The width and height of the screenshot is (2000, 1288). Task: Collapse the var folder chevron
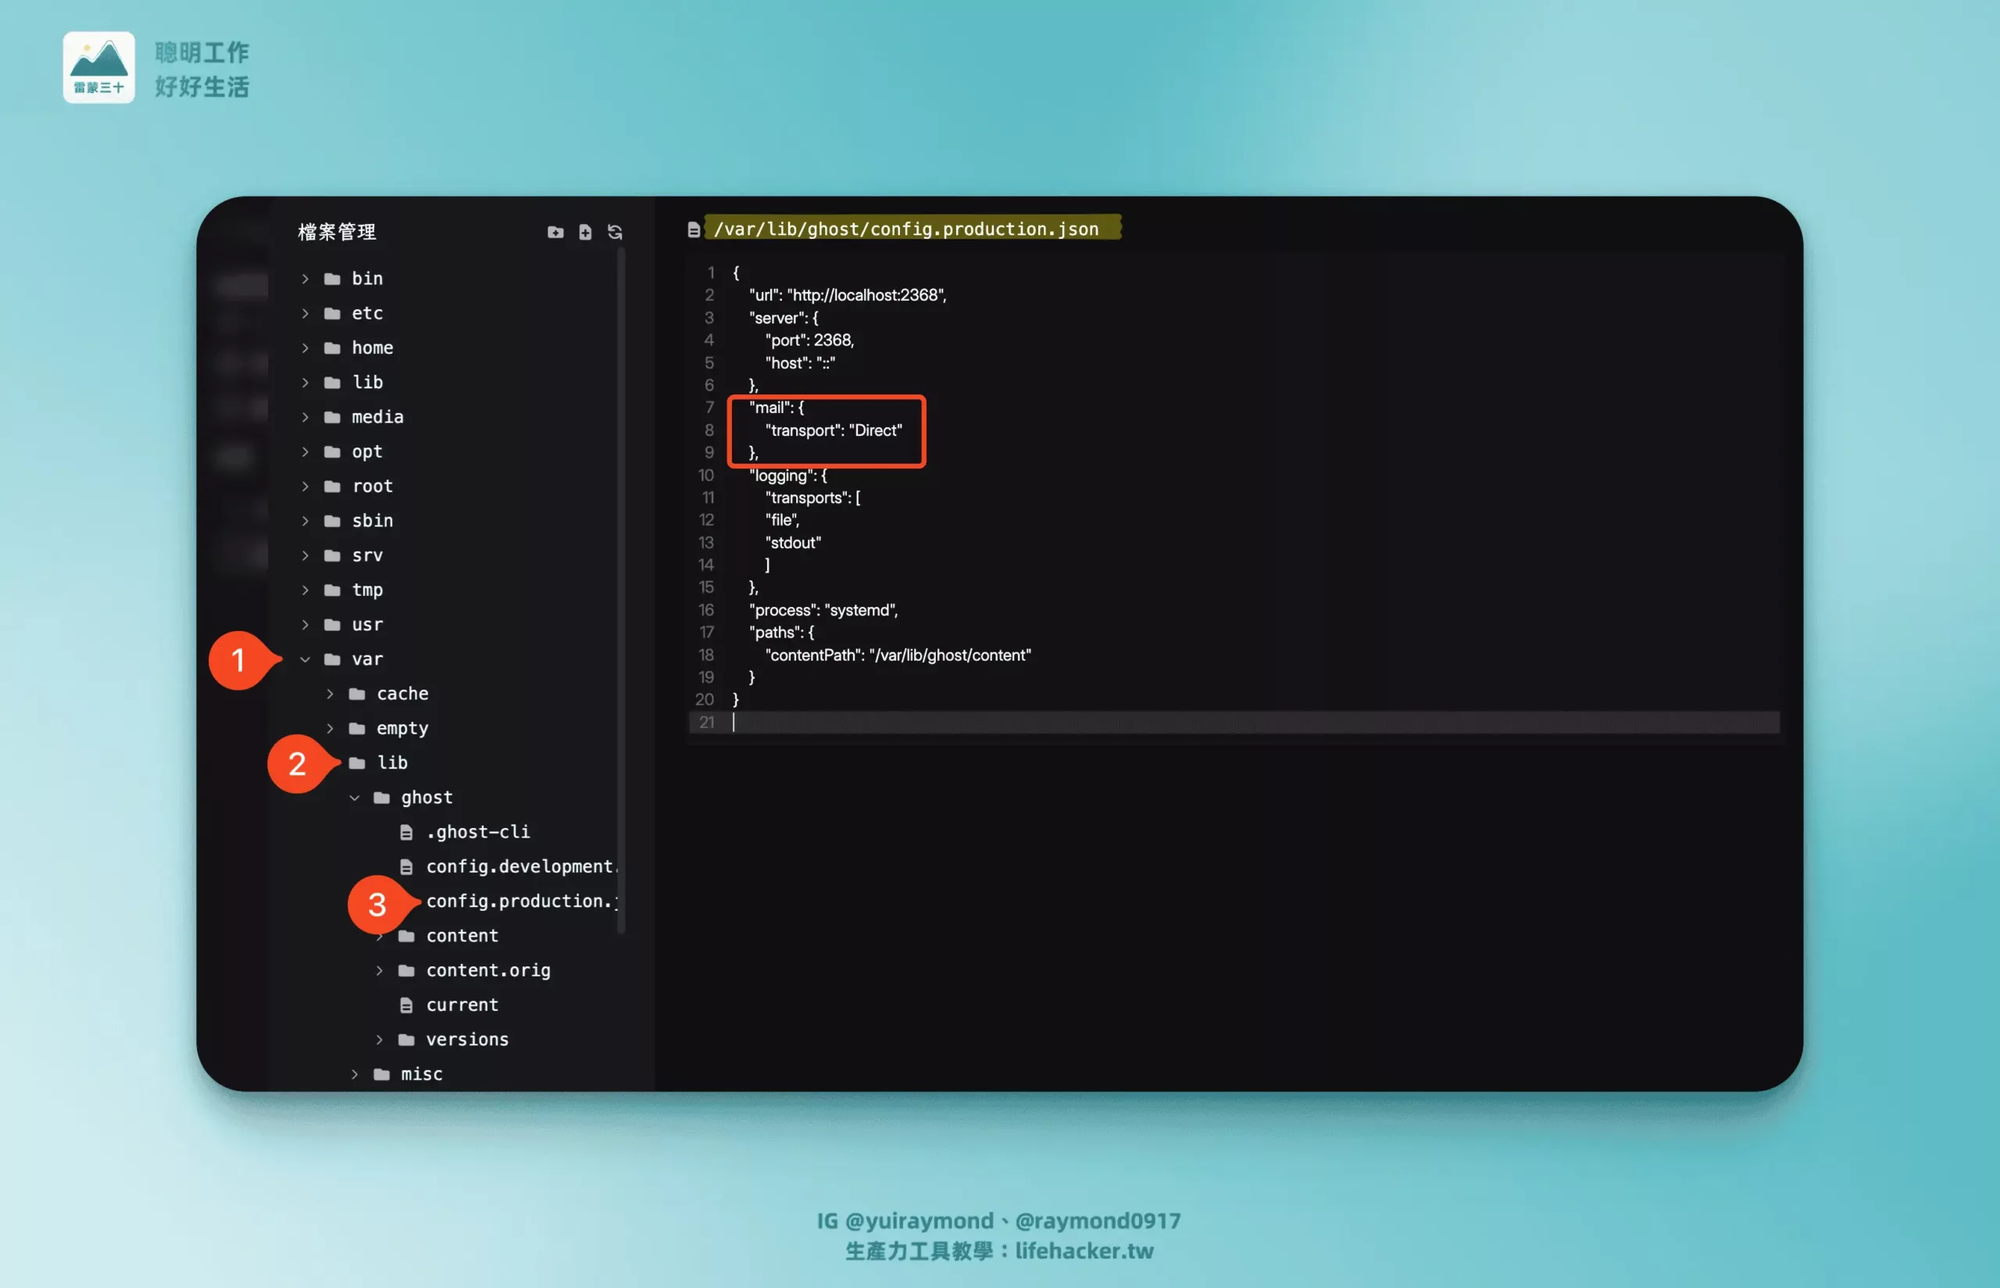pos(305,659)
